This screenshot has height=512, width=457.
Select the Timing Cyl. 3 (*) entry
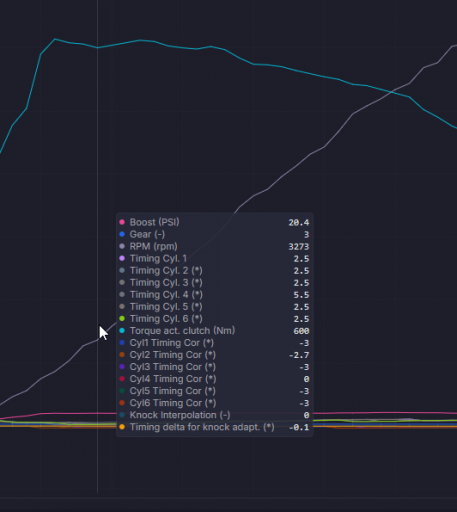[214, 282]
